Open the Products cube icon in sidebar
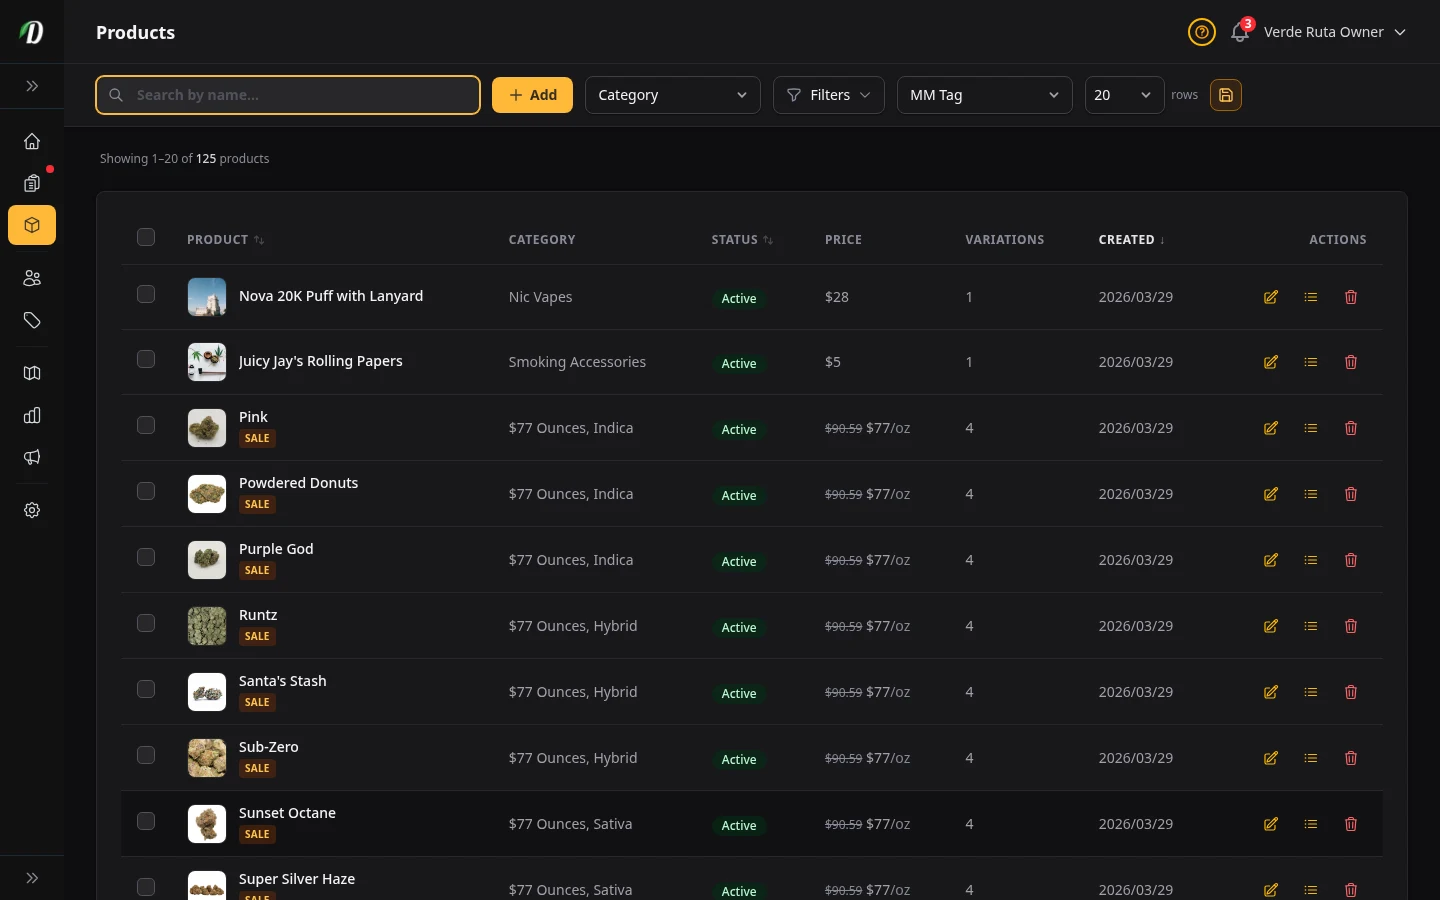 31,225
